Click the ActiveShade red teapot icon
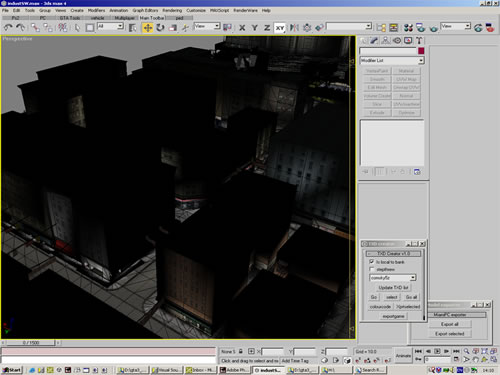Viewport: 500px width, 375px height. tap(490, 27)
